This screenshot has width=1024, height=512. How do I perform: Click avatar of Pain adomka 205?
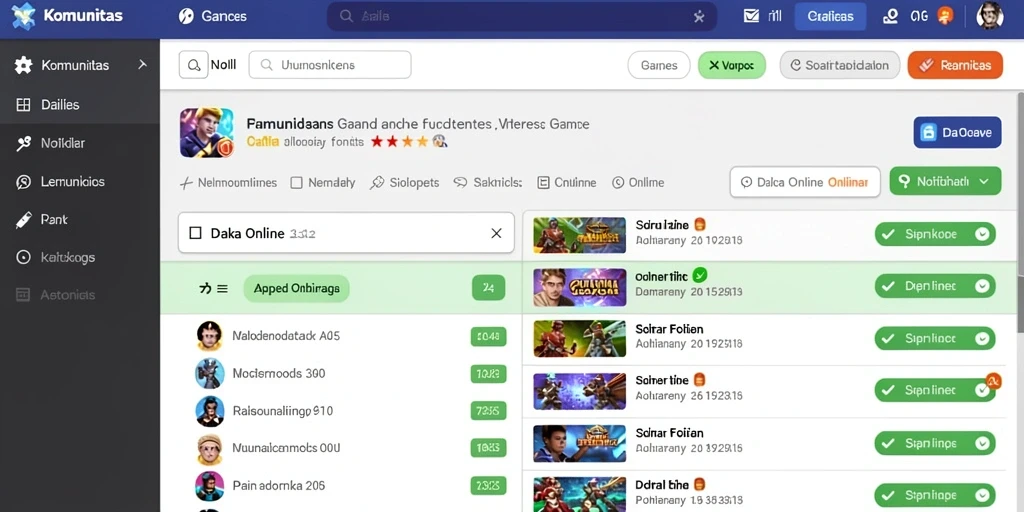210,486
